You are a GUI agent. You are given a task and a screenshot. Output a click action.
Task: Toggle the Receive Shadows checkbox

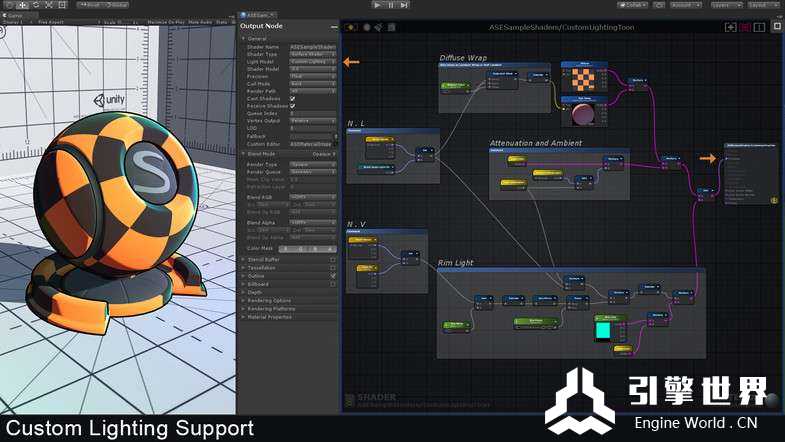[293, 105]
